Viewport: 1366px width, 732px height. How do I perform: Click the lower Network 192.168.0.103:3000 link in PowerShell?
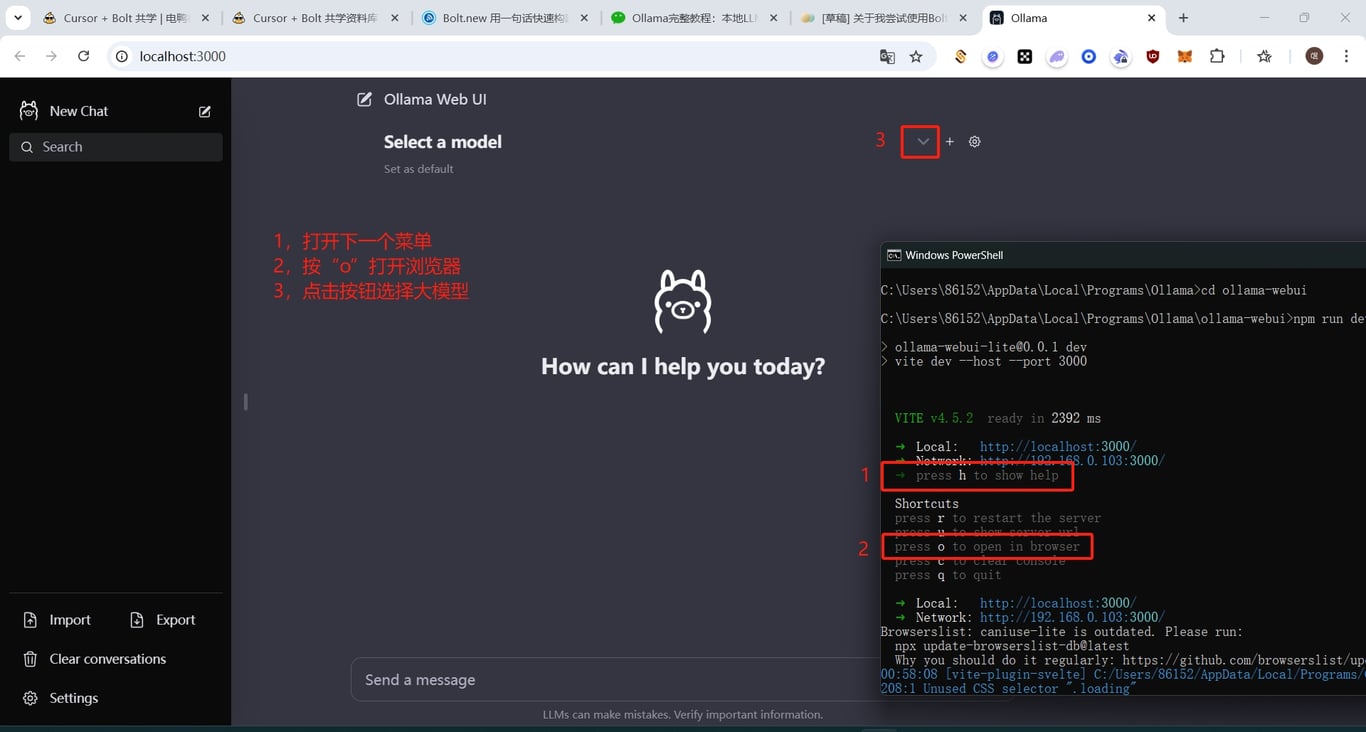pyautogui.click(x=1072, y=618)
